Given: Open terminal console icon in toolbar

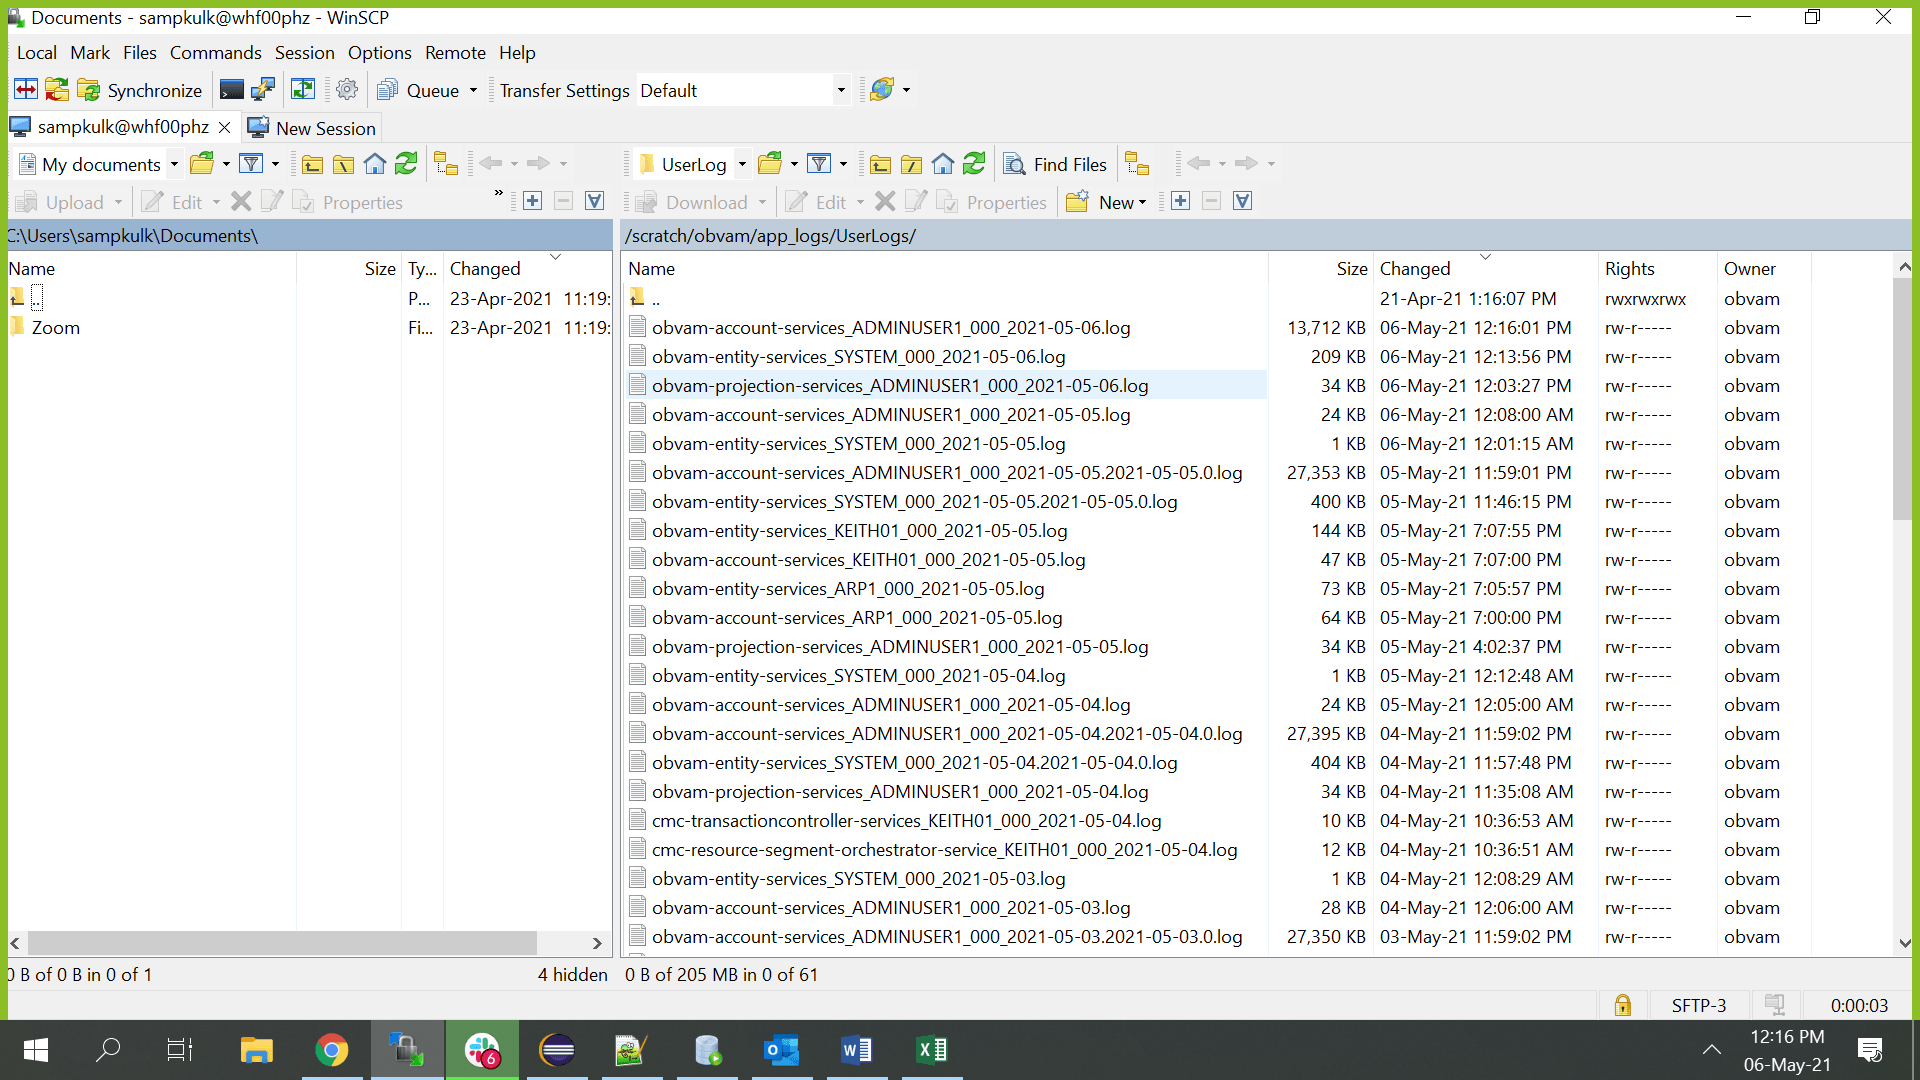Looking at the screenshot, I should (x=231, y=90).
